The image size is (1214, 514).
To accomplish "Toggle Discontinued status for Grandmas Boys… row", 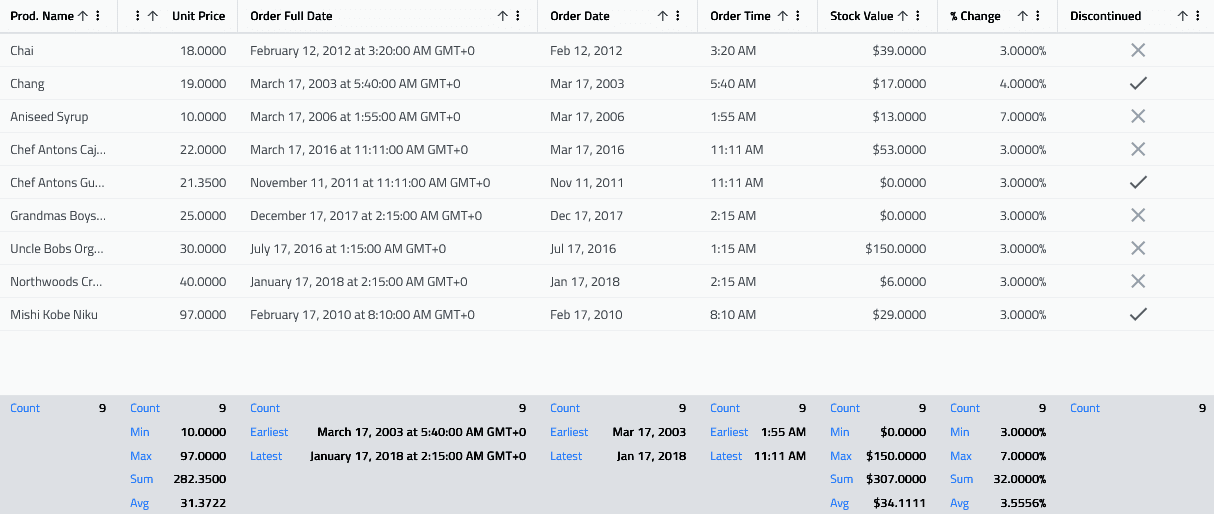I will (x=1137, y=215).
